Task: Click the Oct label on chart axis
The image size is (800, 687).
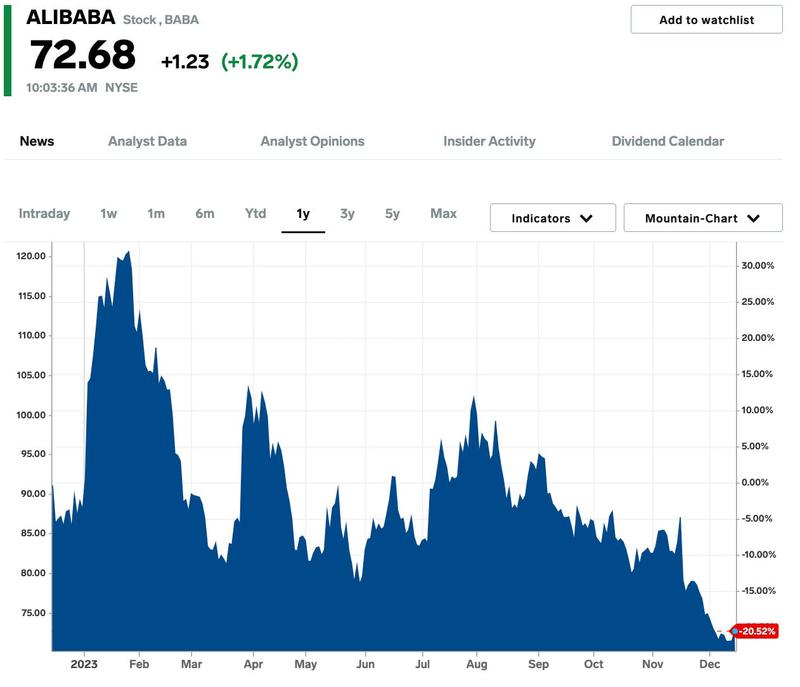Action: [x=593, y=664]
